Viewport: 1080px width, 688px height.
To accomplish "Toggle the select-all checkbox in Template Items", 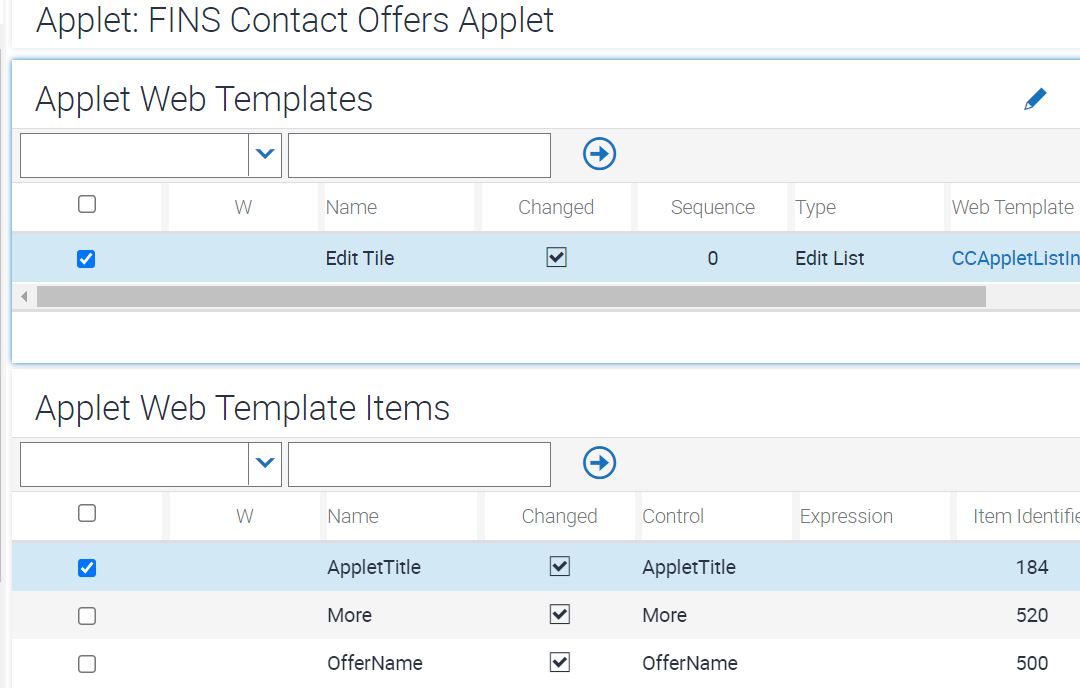I will 86,513.
